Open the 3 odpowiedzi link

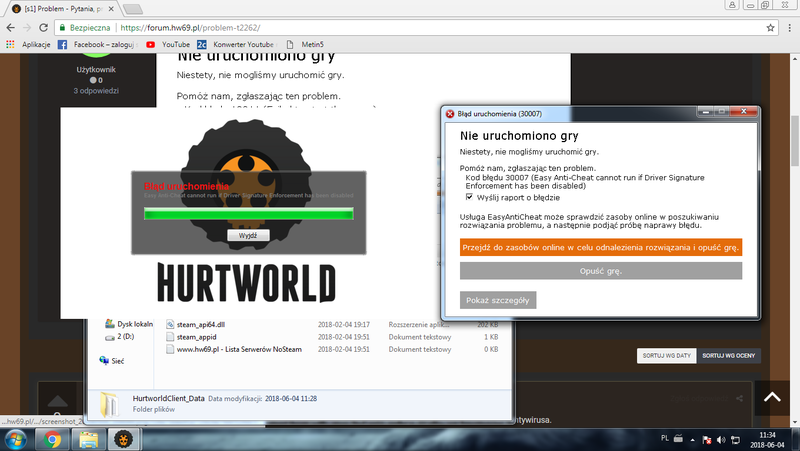pyautogui.click(x=96, y=90)
